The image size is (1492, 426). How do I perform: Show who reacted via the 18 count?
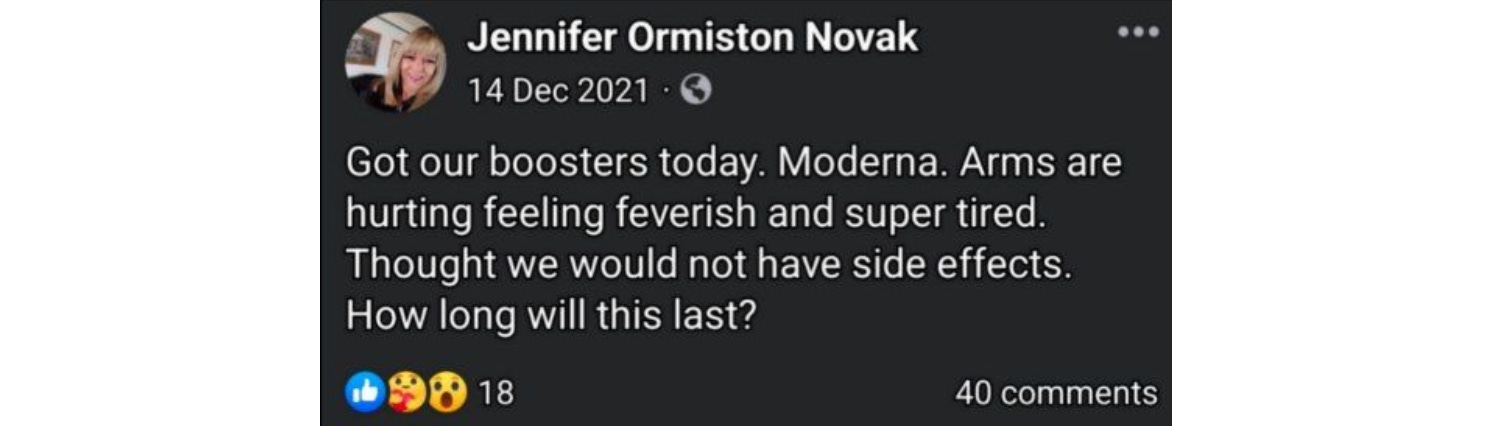click(x=496, y=393)
